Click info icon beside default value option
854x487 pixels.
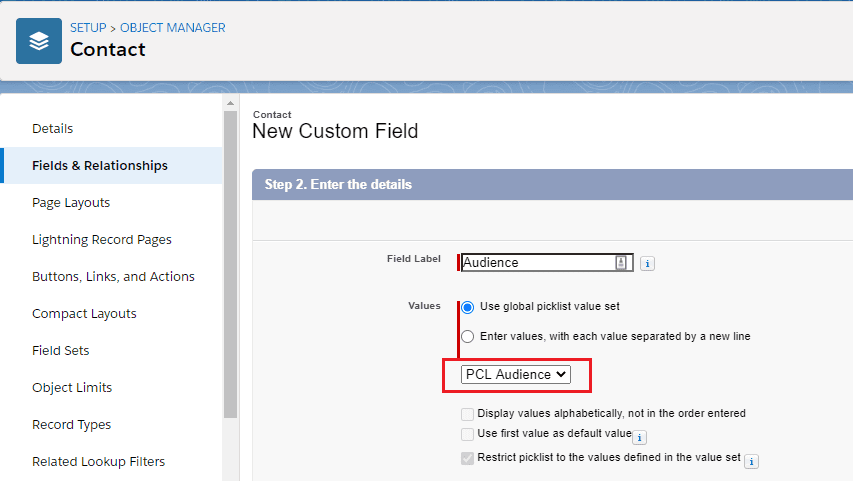click(640, 437)
